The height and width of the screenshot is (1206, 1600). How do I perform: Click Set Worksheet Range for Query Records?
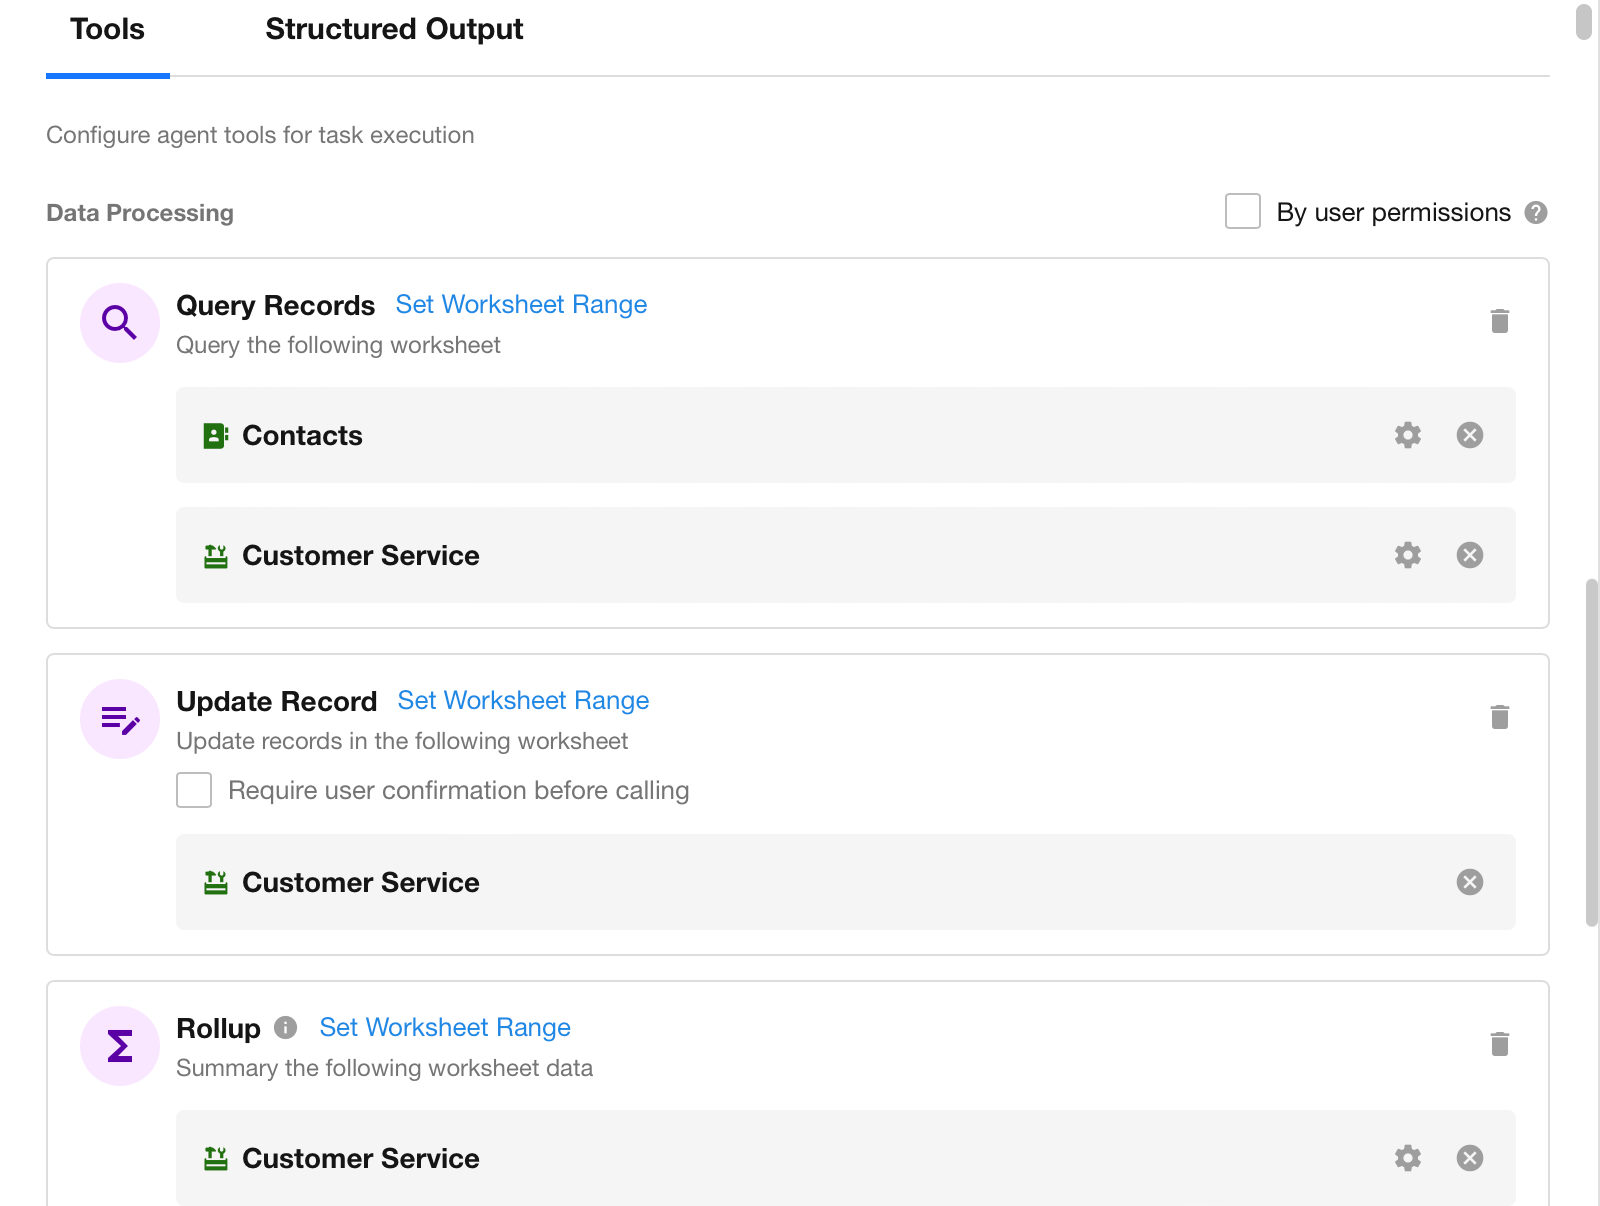521,305
